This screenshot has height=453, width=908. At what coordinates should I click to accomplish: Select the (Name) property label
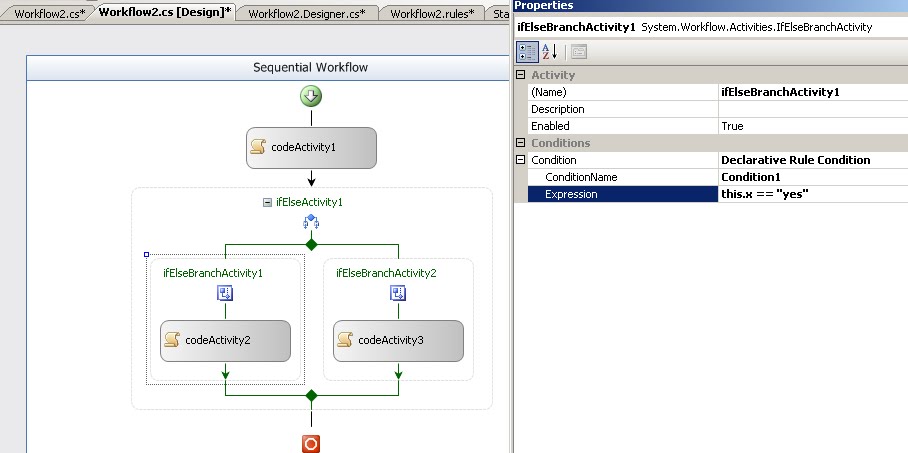point(548,92)
